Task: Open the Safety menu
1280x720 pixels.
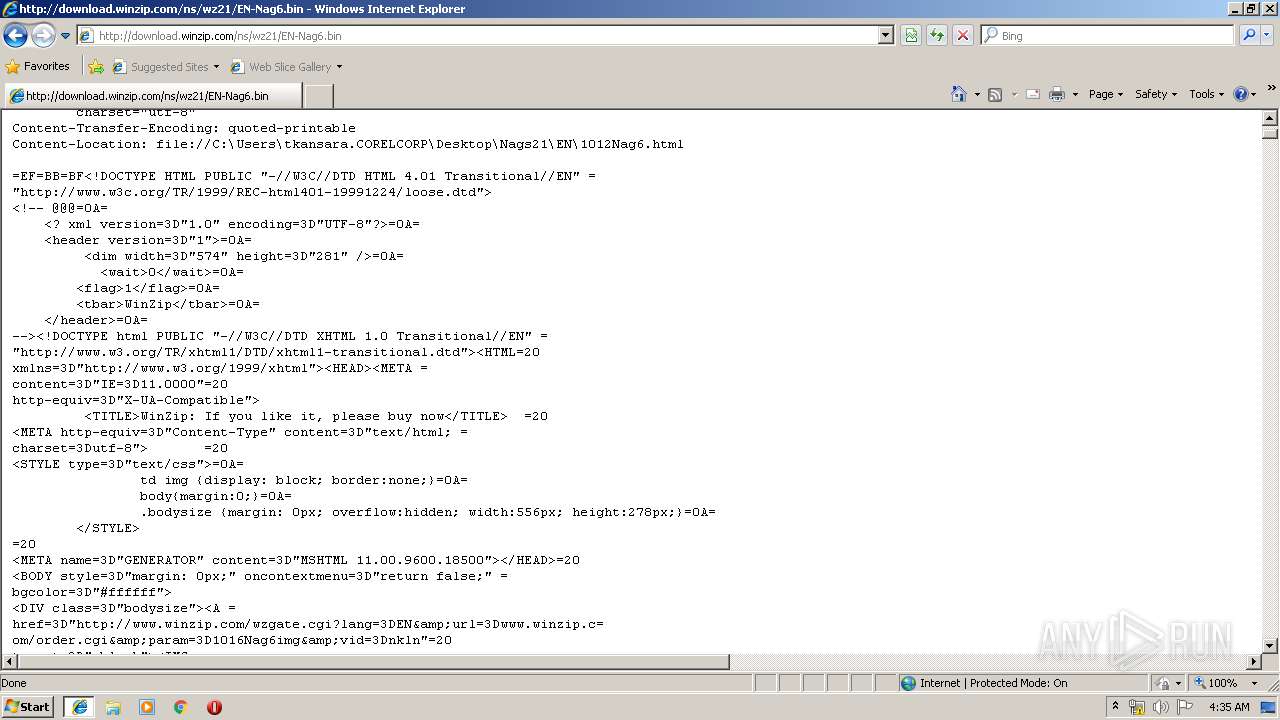Action: [x=1155, y=94]
